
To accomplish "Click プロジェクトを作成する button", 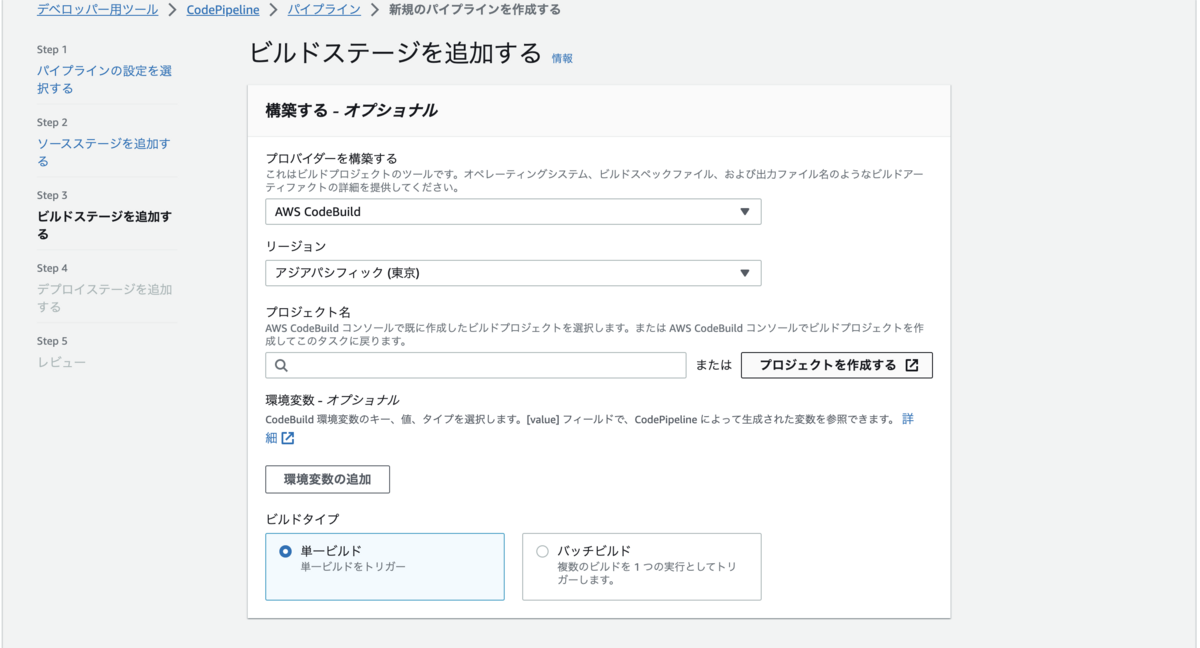I will coord(837,365).
